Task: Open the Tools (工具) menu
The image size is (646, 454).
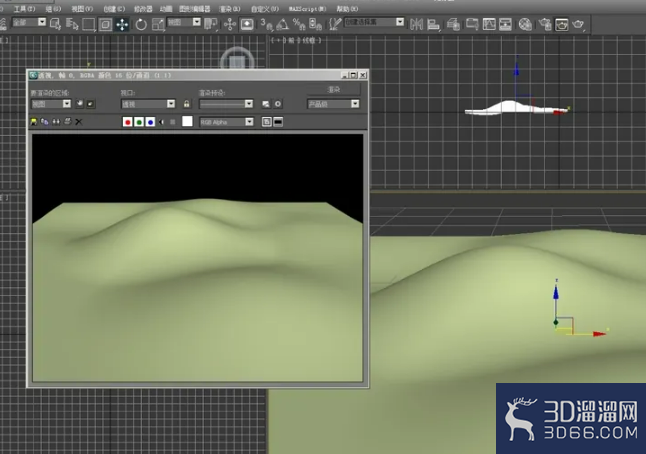Action: (24, 9)
